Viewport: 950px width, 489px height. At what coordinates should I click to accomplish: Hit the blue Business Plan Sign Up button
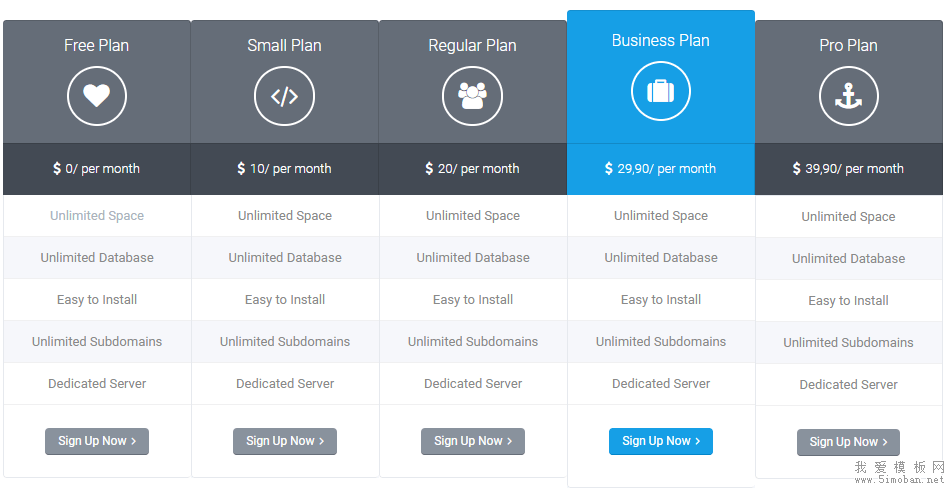[661, 441]
